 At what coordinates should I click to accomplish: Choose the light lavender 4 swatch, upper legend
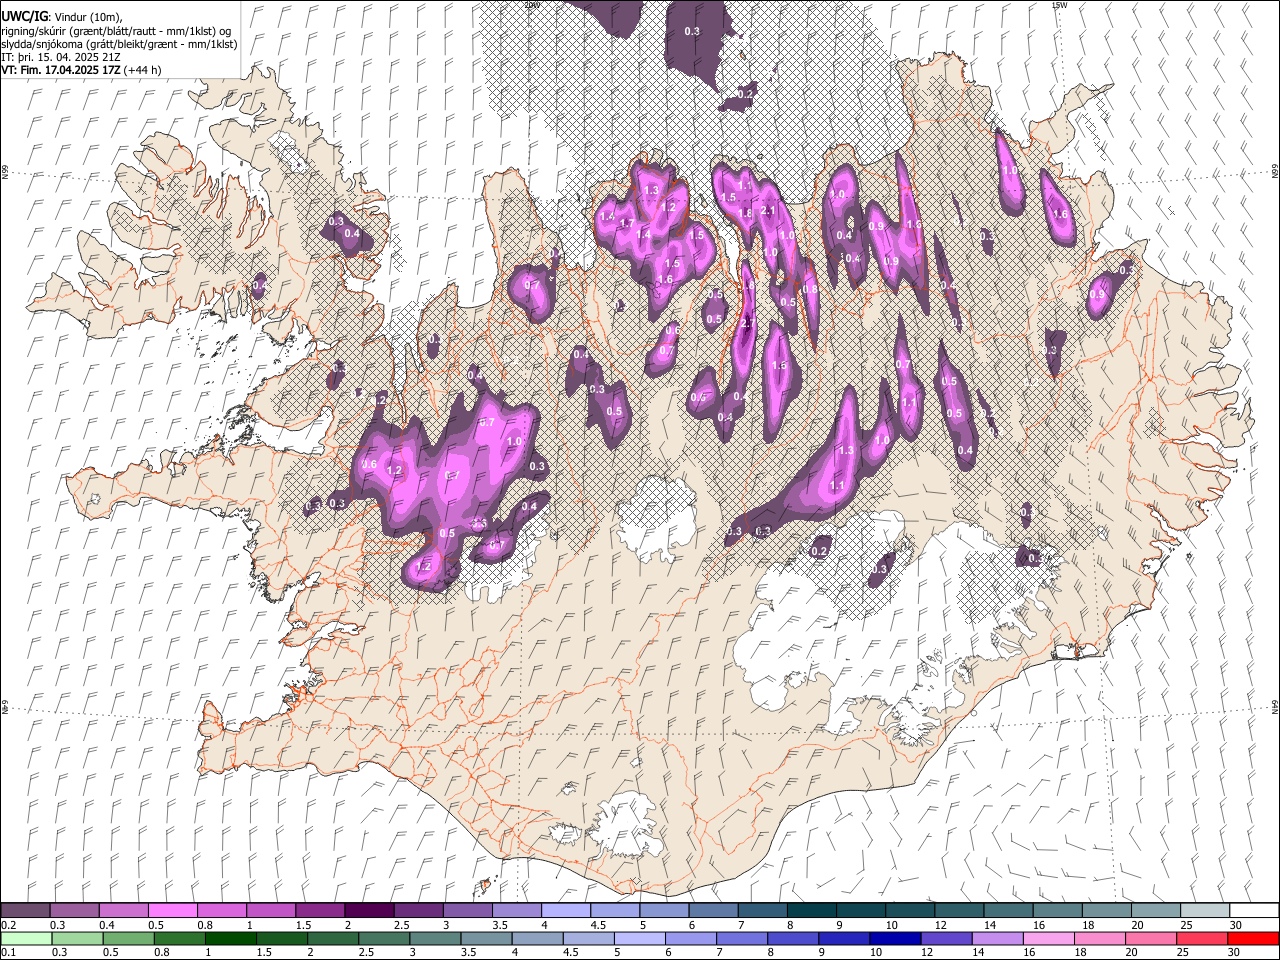(565, 910)
